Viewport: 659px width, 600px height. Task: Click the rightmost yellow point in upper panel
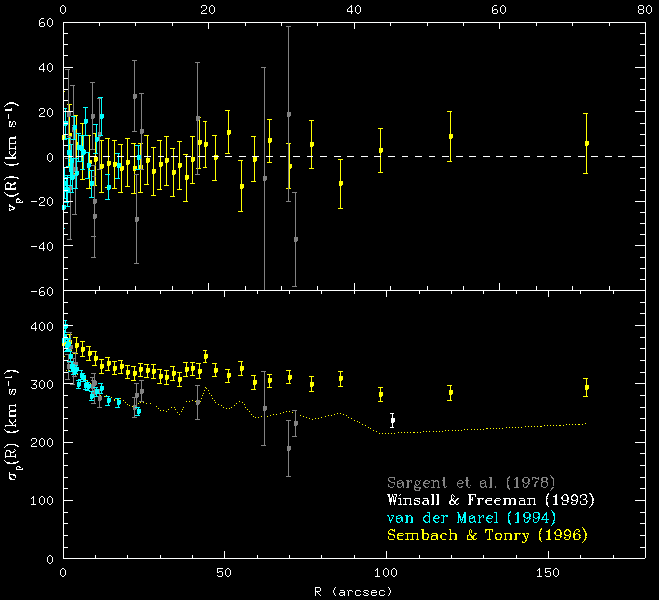click(x=586, y=143)
